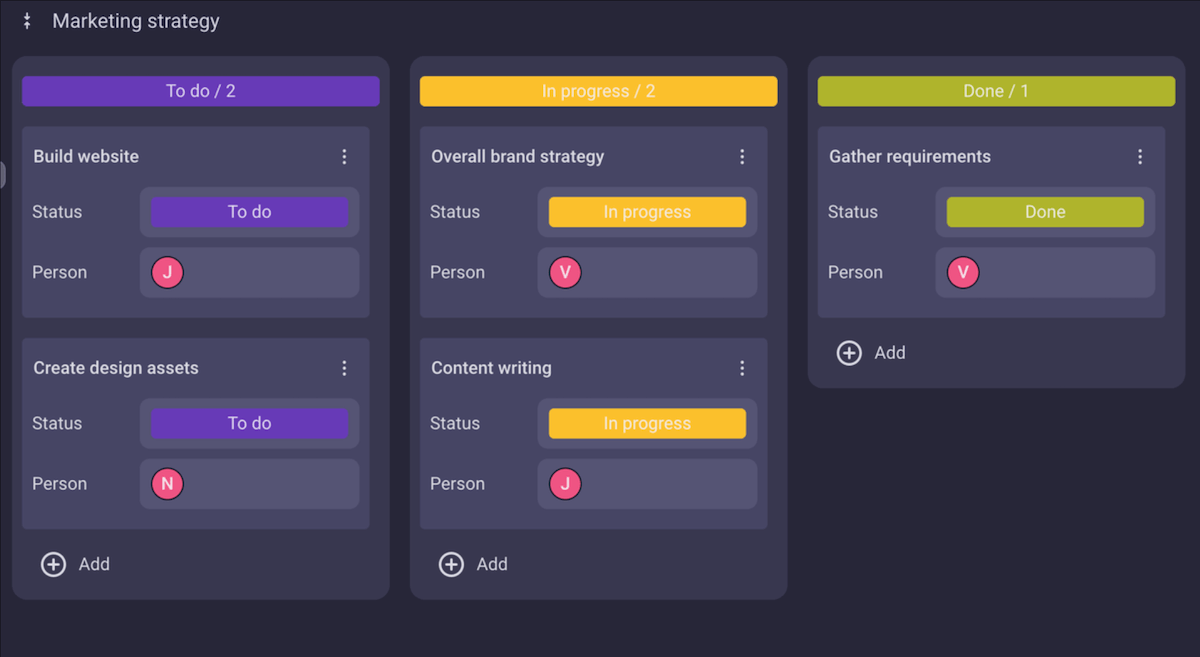Screen dimensions: 1200x657
Task: Open the Create design assets three-dot menu
Action: 344,368
